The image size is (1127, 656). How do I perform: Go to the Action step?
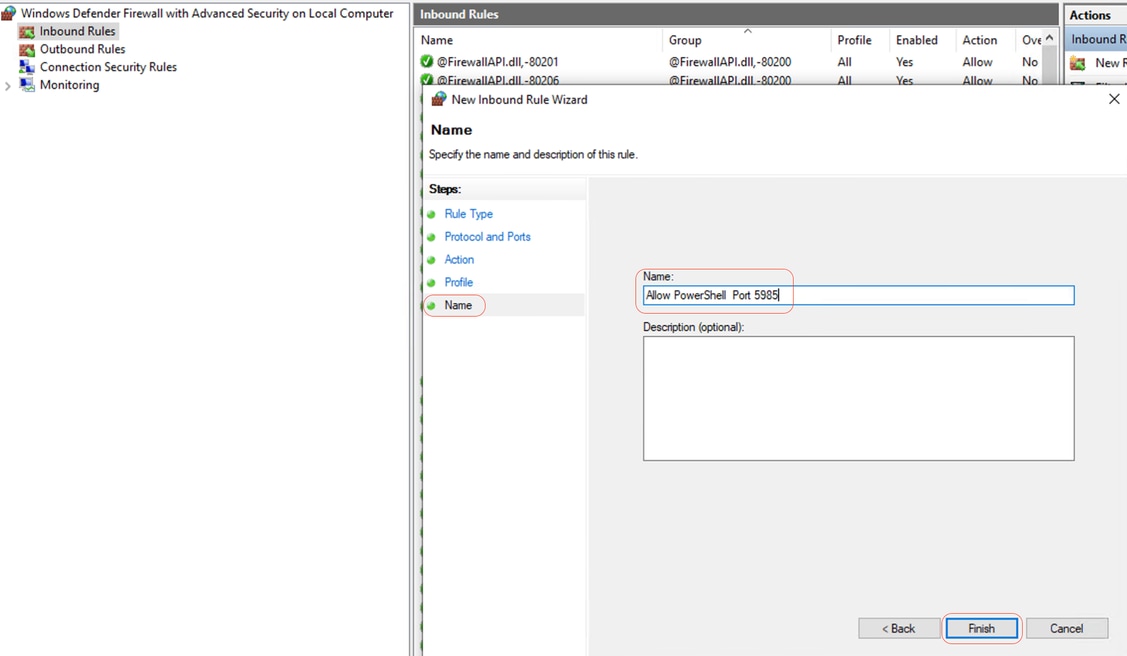[x=459, y=259]
